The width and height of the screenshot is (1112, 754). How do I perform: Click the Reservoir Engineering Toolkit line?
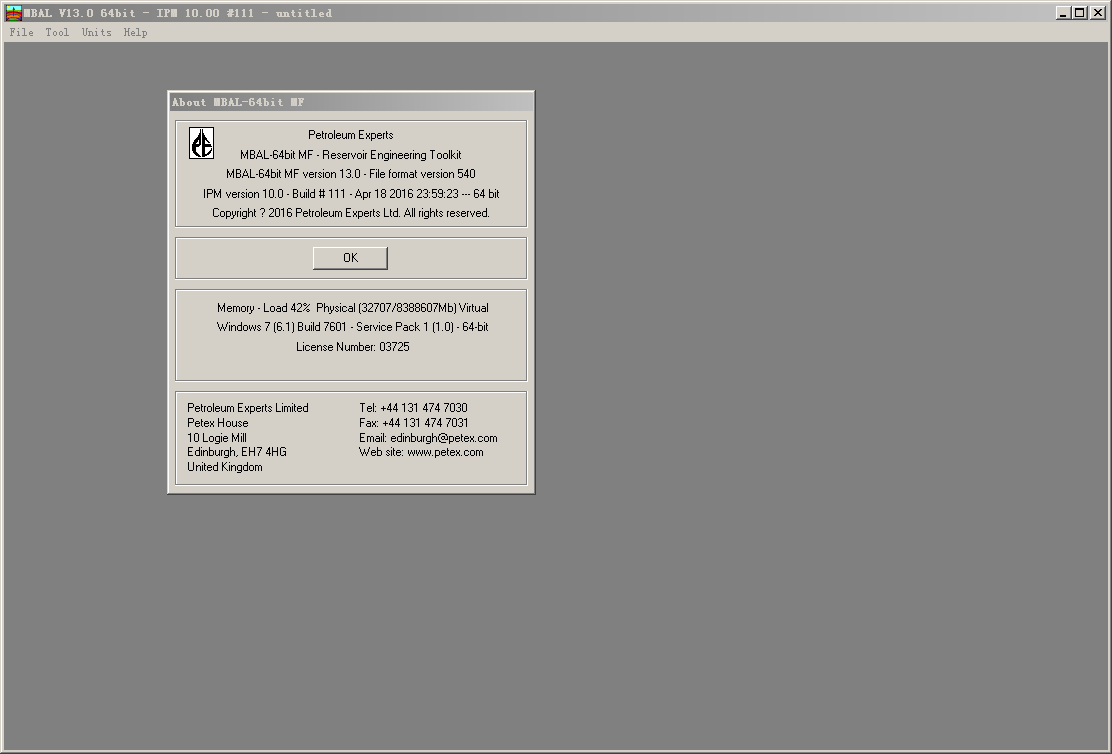(x=350, y=155)
